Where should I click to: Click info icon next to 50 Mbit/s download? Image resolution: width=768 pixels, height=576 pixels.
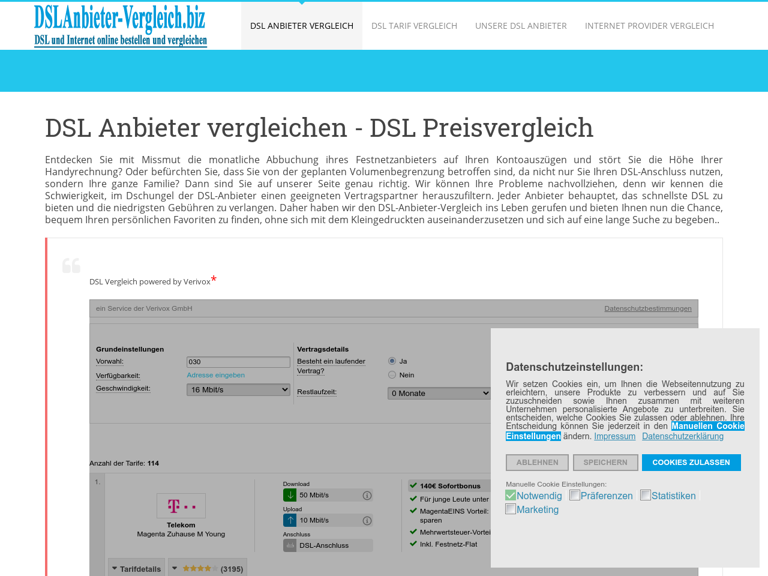367,495
